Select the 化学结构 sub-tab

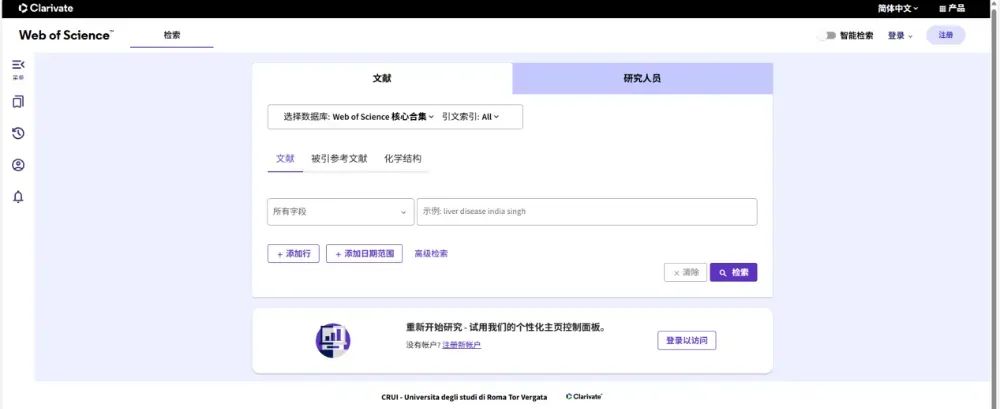[402, 159]
